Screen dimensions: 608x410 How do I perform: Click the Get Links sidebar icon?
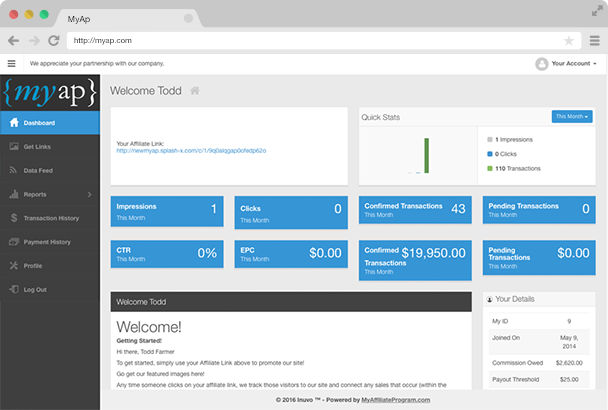[x=12, y=147]
